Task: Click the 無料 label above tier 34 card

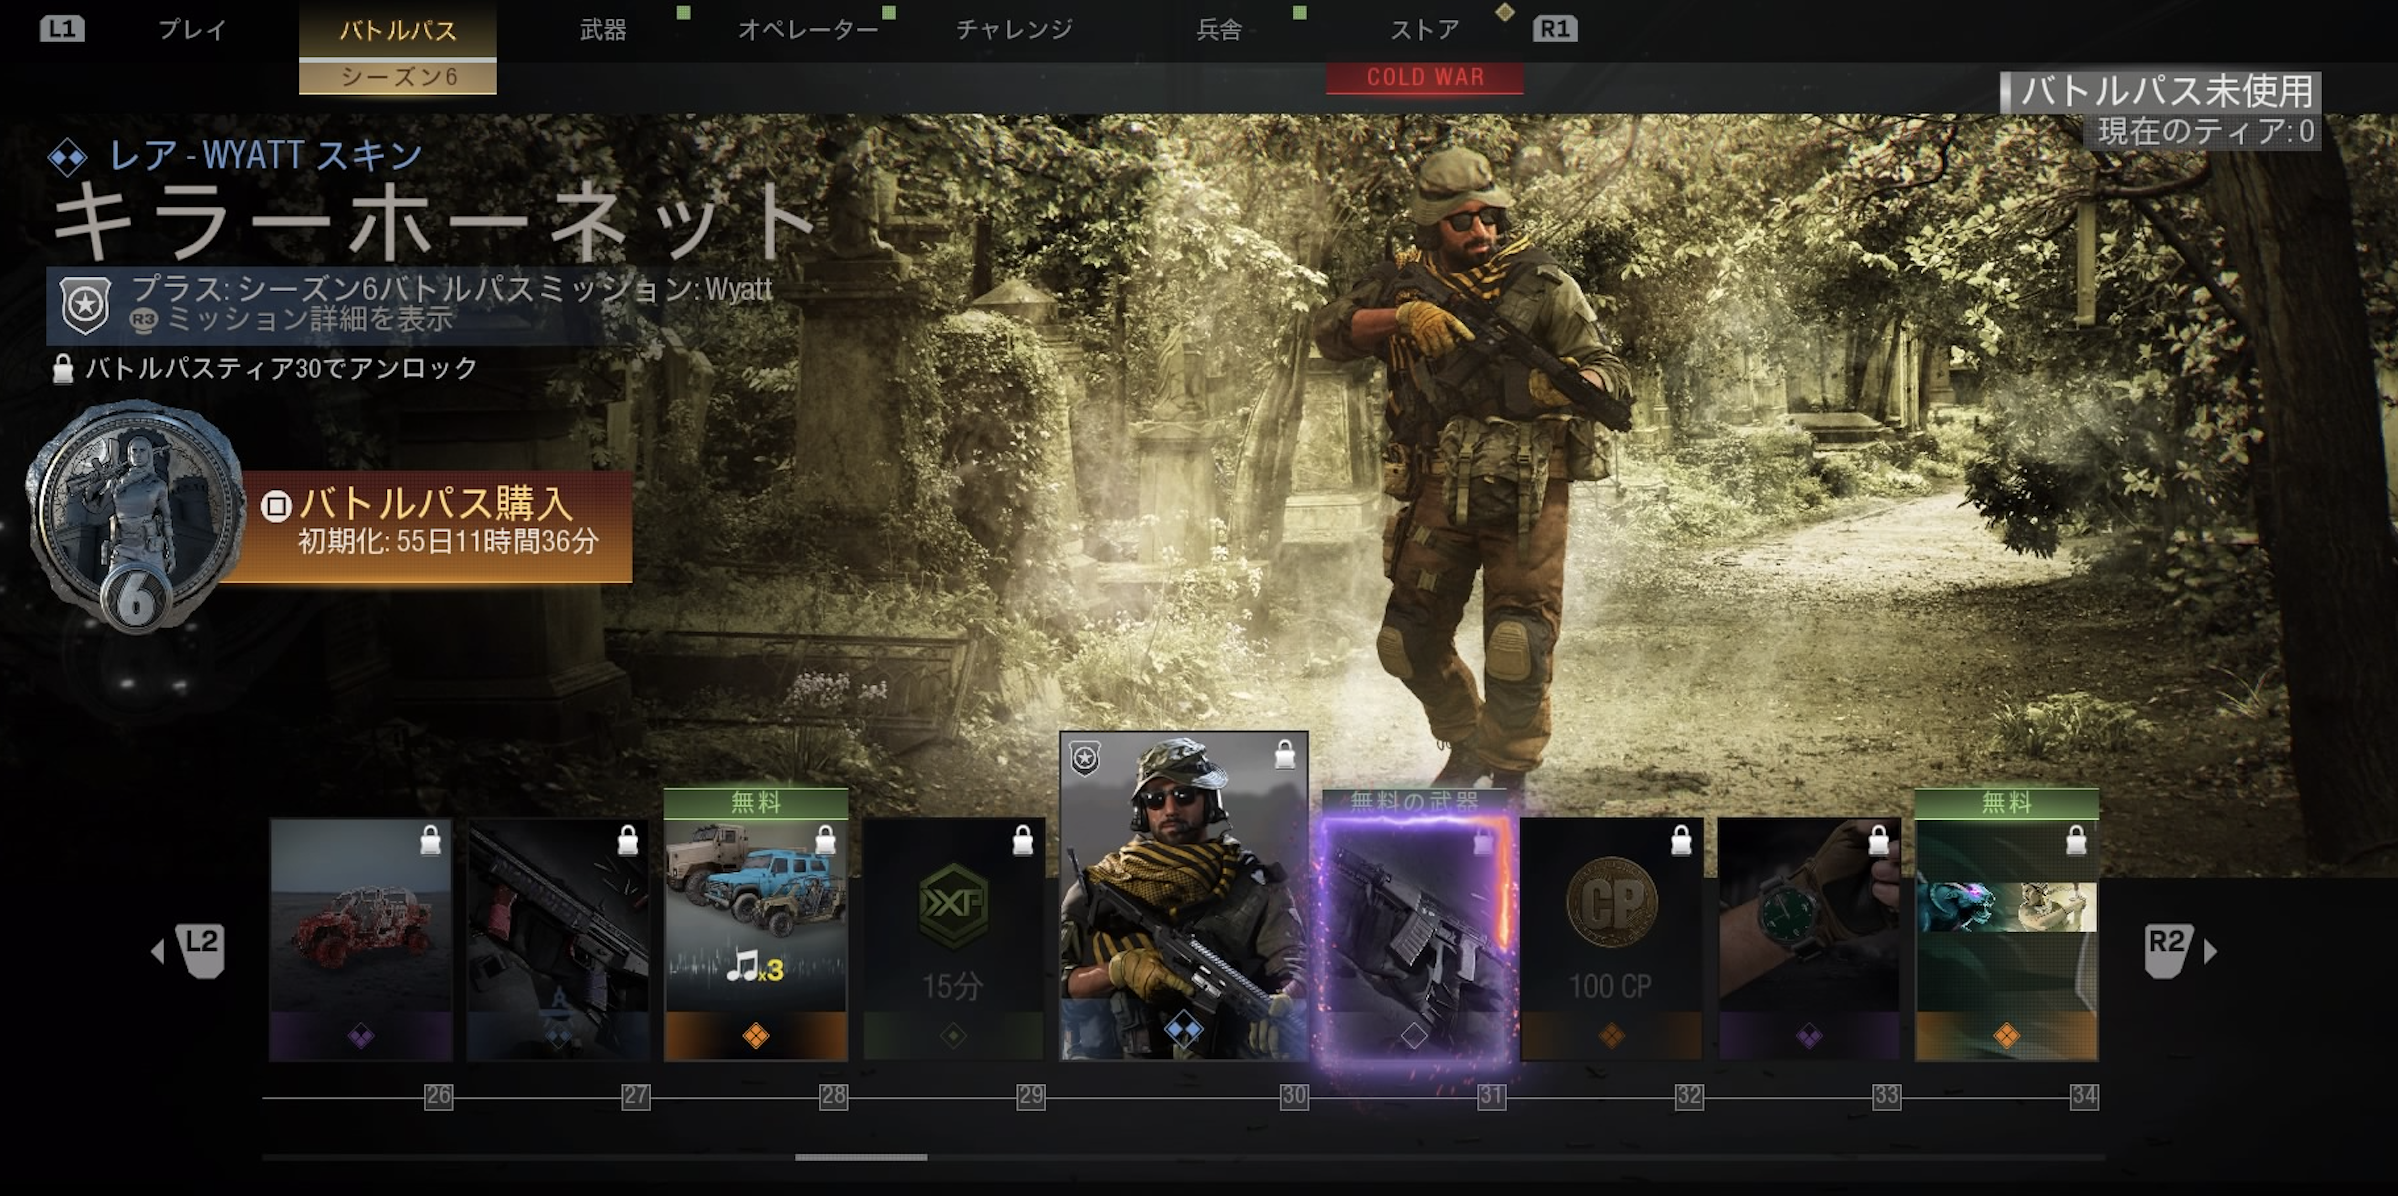Action: (2006, 803)
